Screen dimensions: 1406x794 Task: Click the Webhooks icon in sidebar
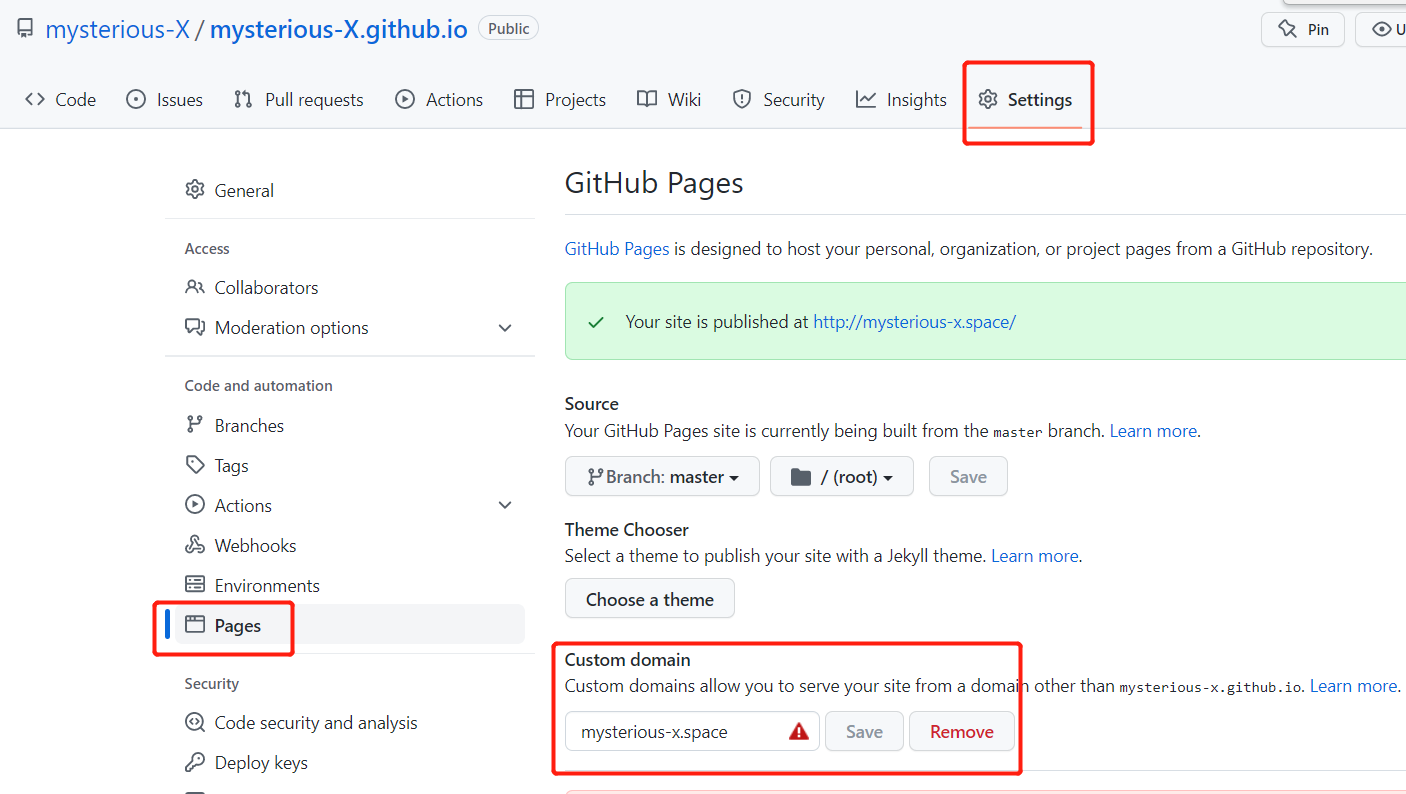coord(195,545)
